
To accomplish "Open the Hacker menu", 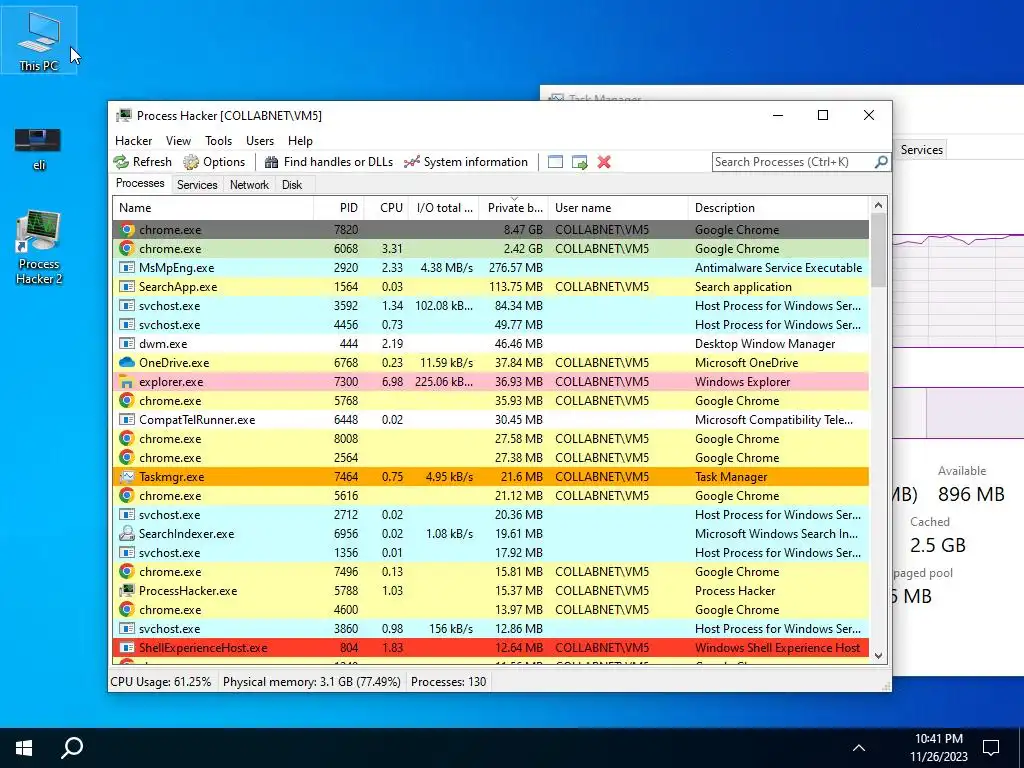I will (x=133, y=141).
